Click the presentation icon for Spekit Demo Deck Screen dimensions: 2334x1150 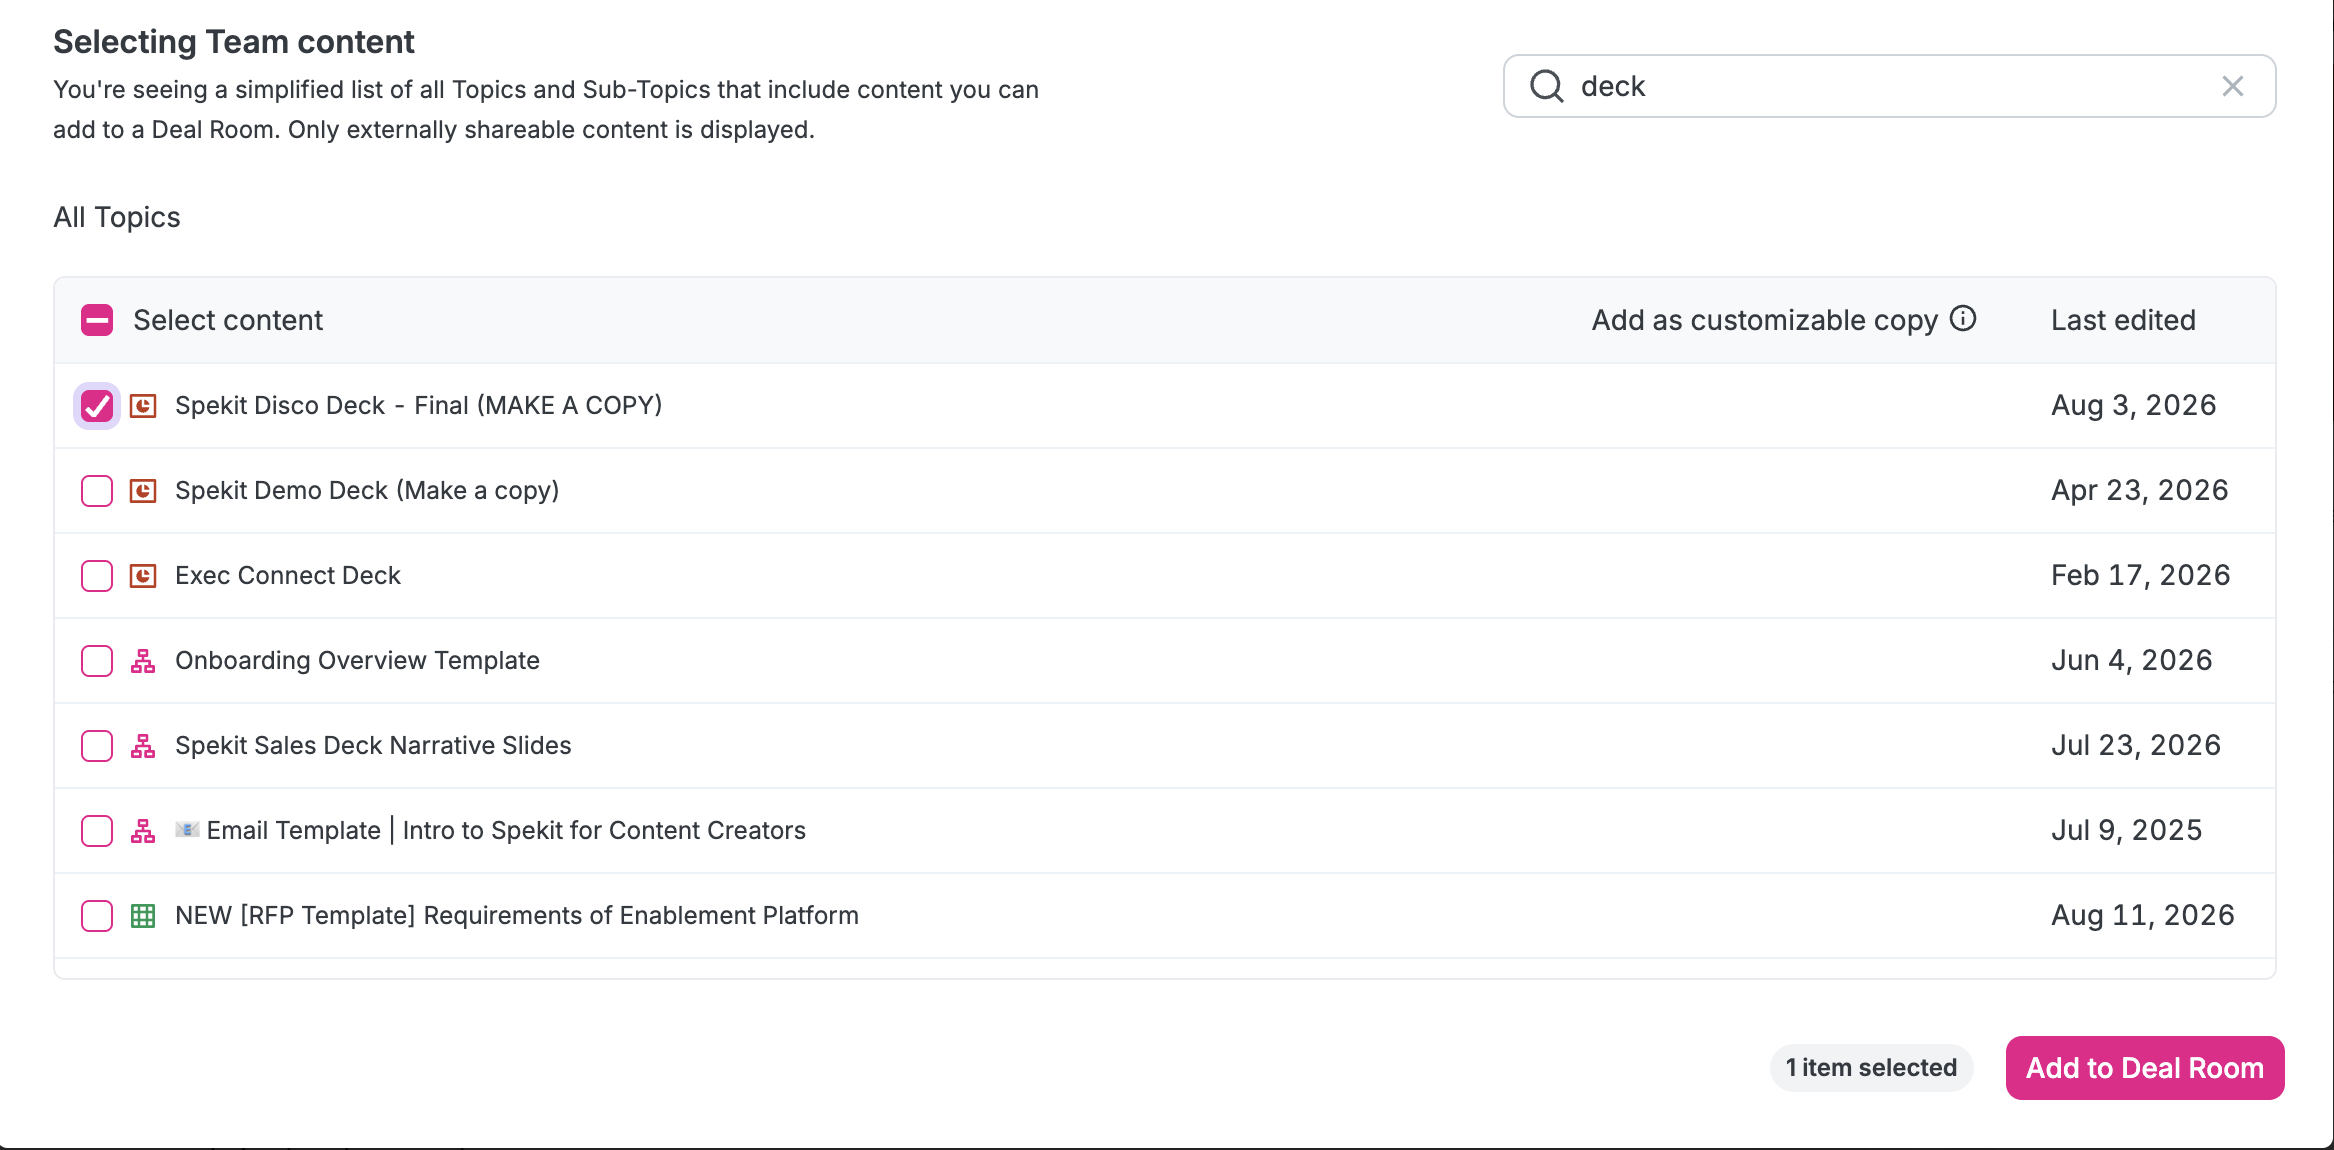pyautogui.click(x=143, y=490)
